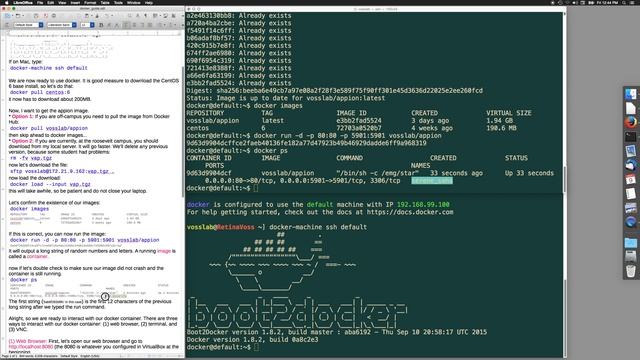This screenshot has width=640, height=360.
Task: Toggle Underline formatting in Writer
Action: click(117, 25)
